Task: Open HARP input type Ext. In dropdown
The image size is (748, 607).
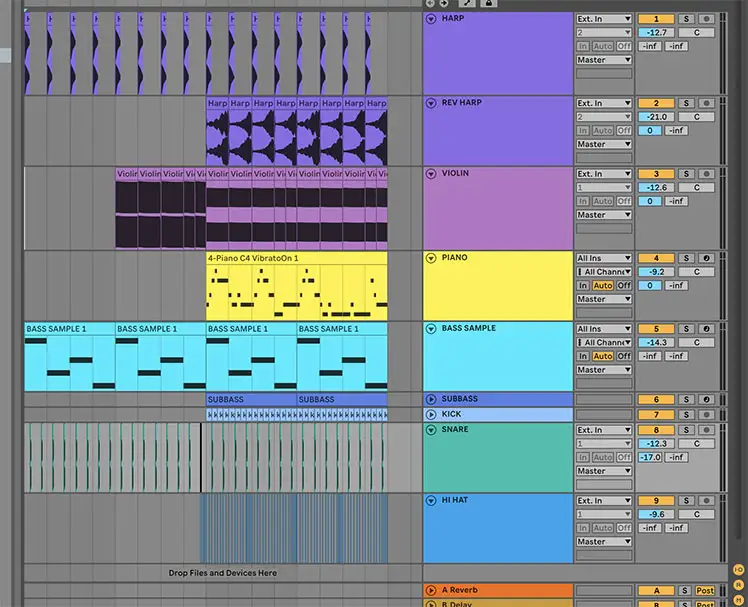Action: coord(604,19)
